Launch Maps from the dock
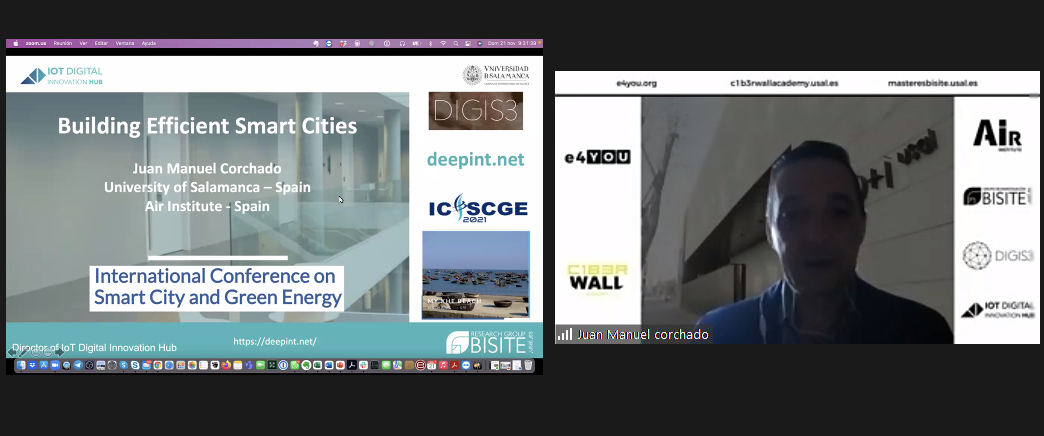Image resolution: width=1044 pixels, height=436 pixels. click(x=397, y=365)
